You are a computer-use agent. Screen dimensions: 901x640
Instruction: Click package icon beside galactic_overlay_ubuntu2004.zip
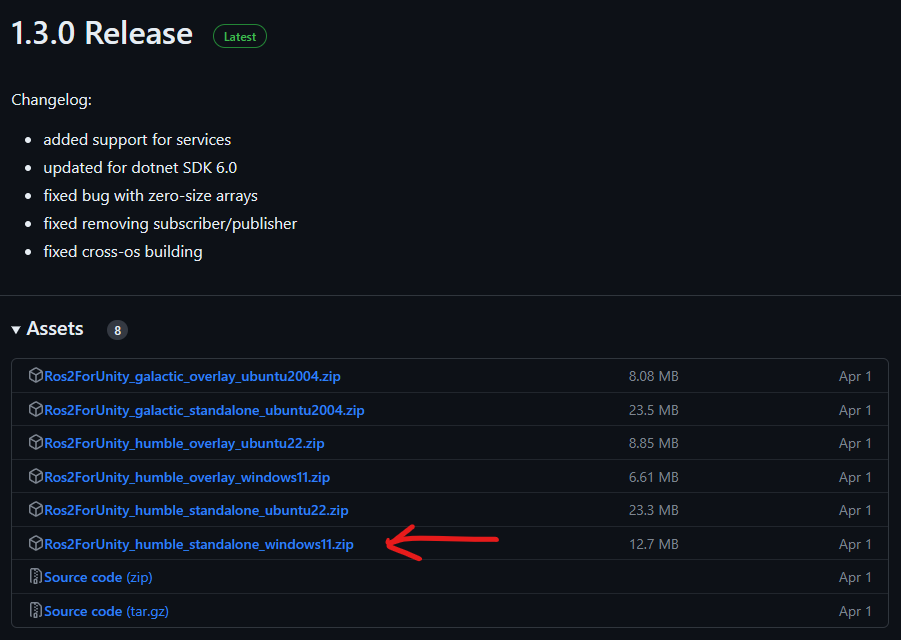pos(36,376)
